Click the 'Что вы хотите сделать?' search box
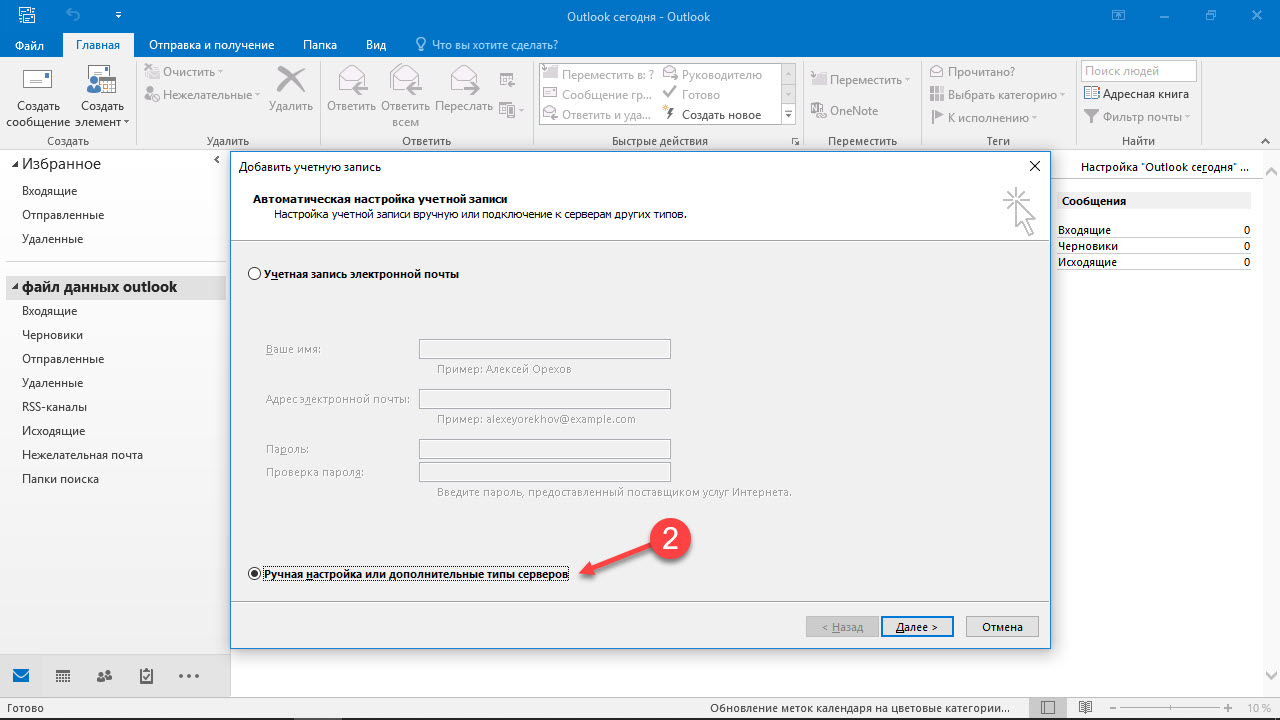This screenshot has height=720, width=1280. [487, 45]
